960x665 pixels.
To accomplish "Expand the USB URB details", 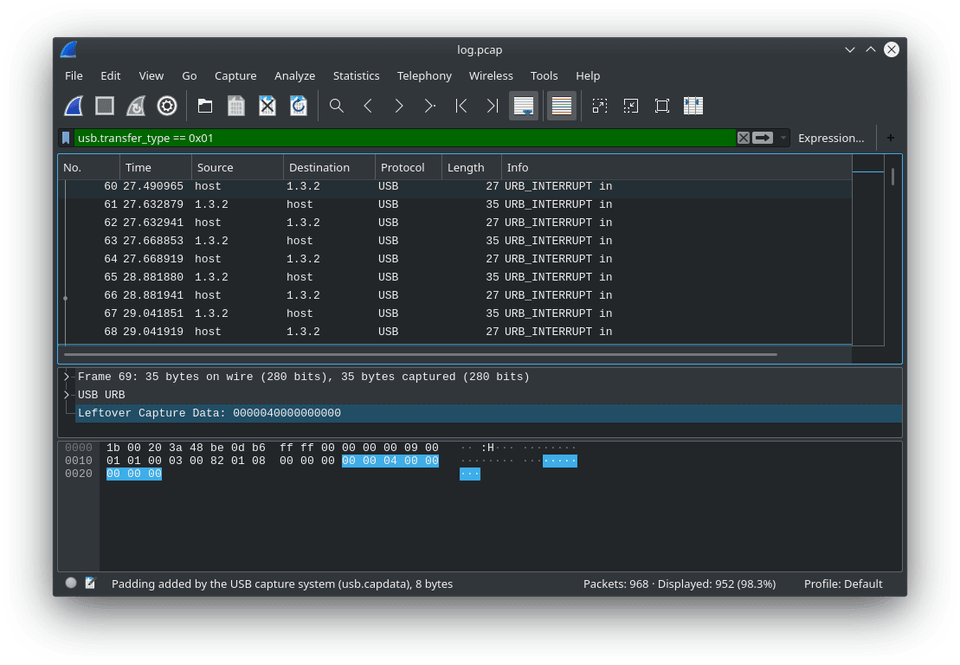I will pyautogui.click(x=67, y=395).
